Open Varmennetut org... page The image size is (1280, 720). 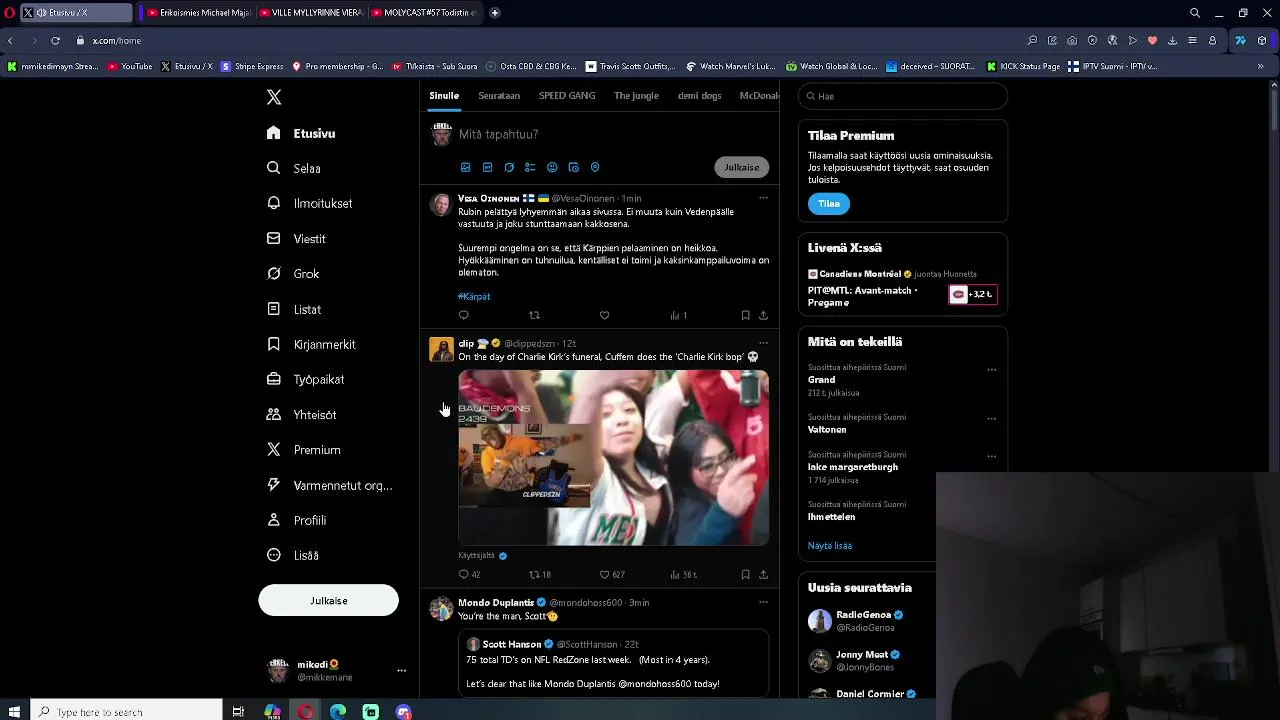(329, 485)
